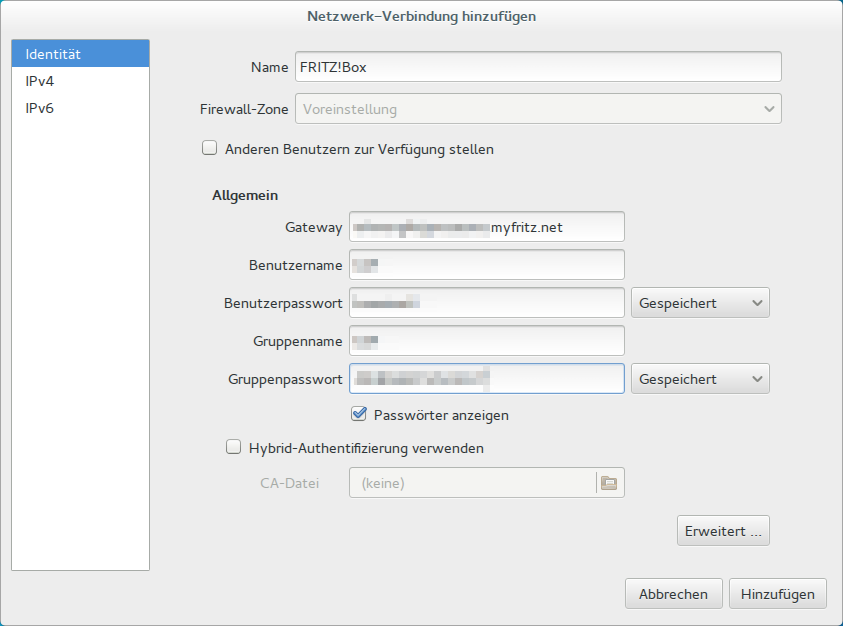Confirm with the Hinzufügen button
The image size is (843, 626).
coord(778,593)
